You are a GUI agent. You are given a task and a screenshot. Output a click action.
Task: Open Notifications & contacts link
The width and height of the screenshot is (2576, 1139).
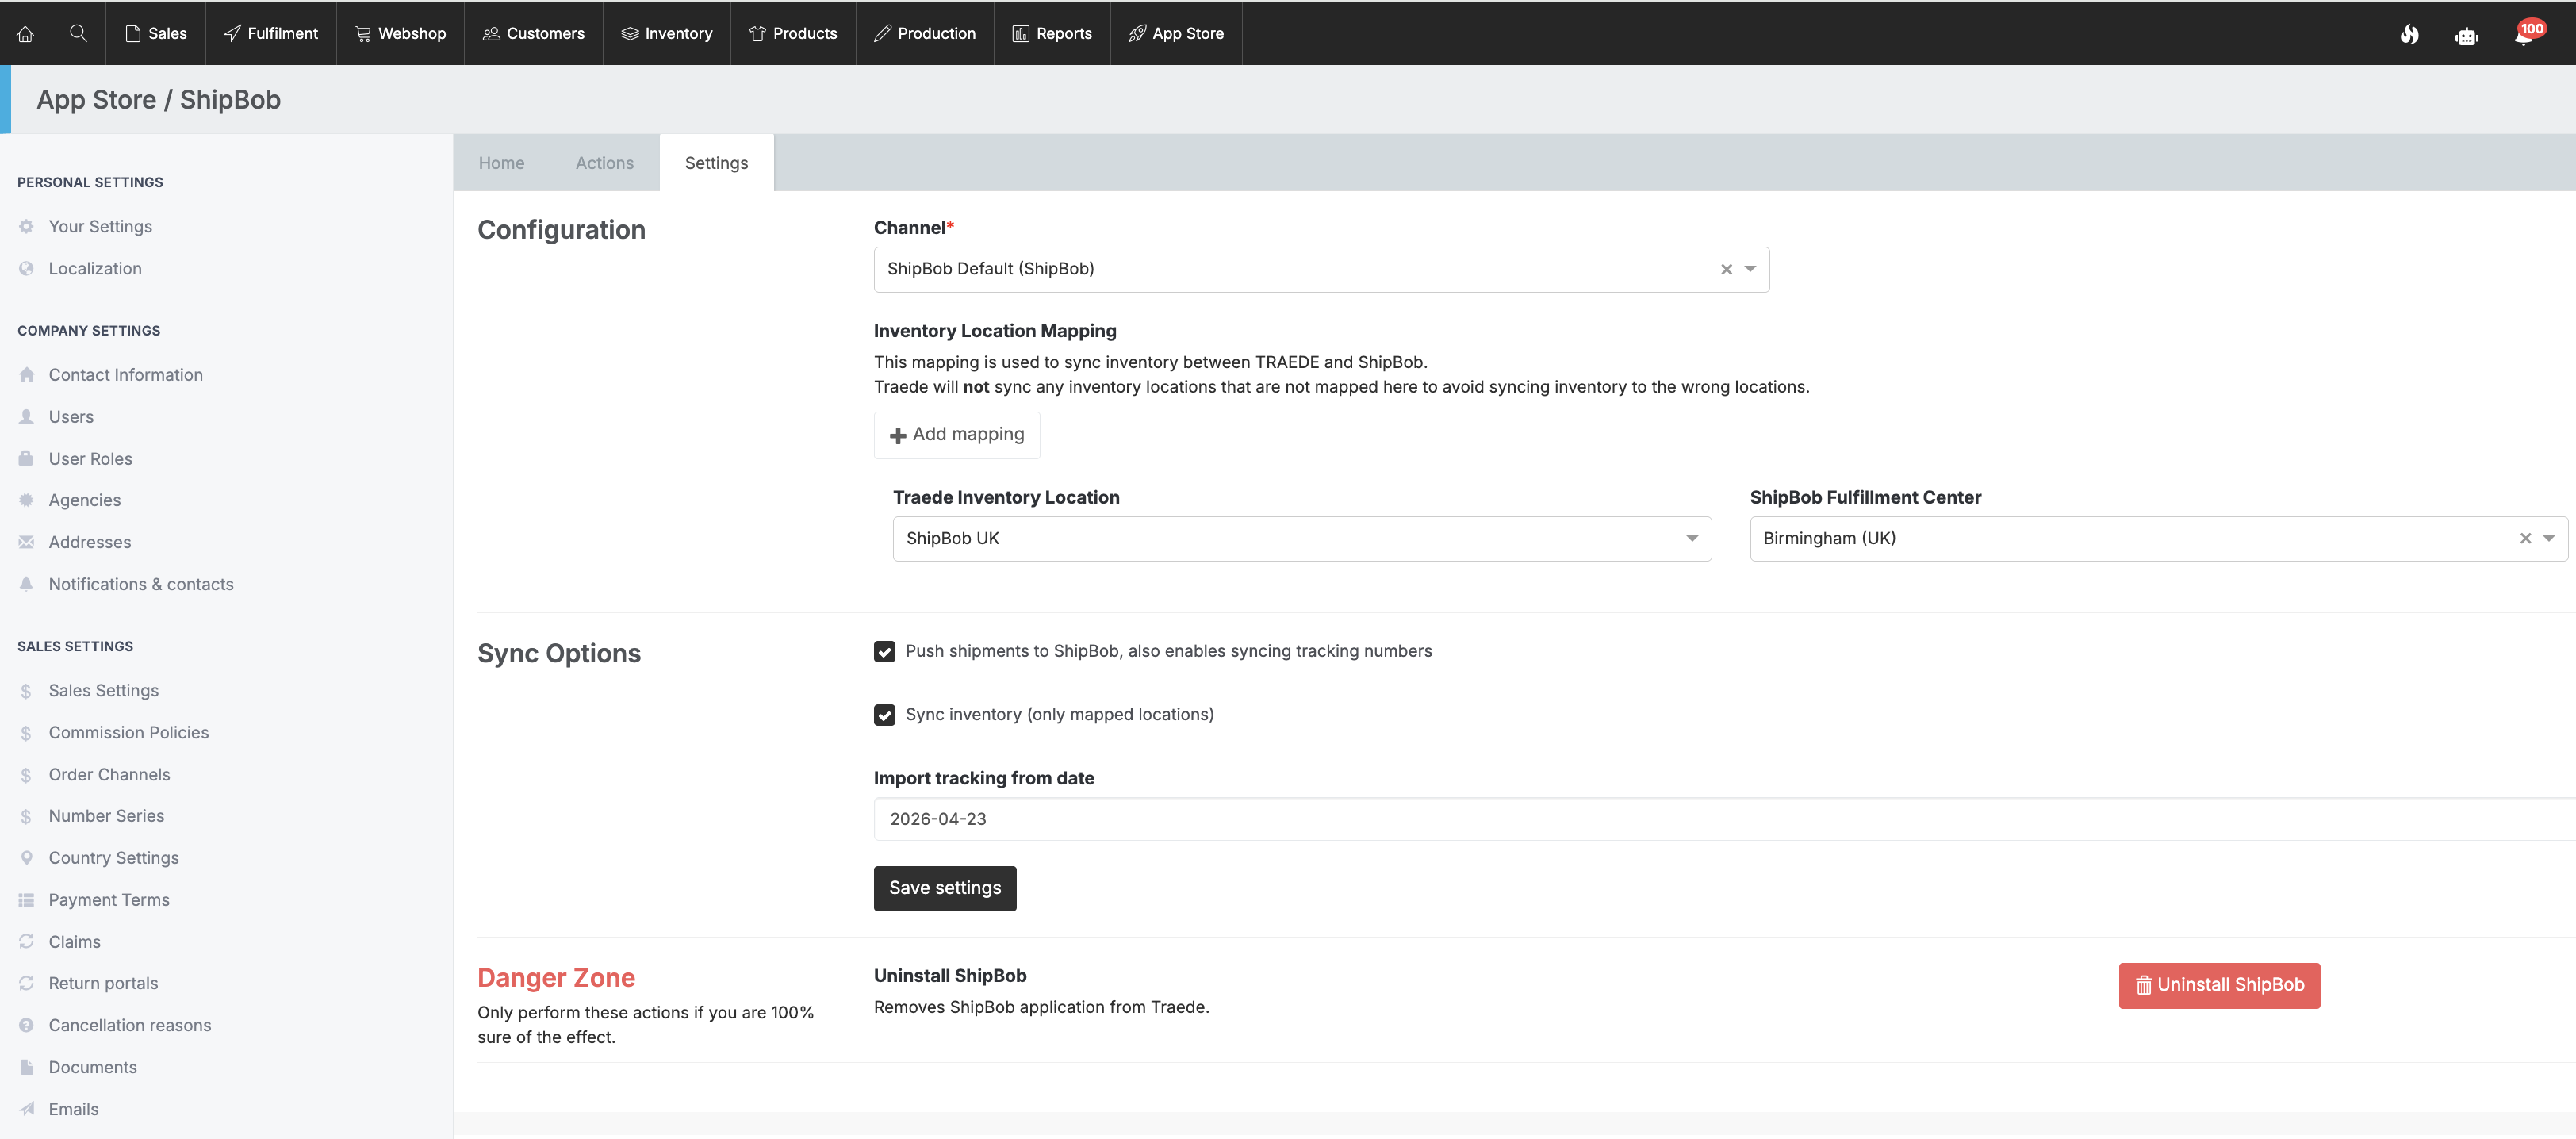point(141,584)
